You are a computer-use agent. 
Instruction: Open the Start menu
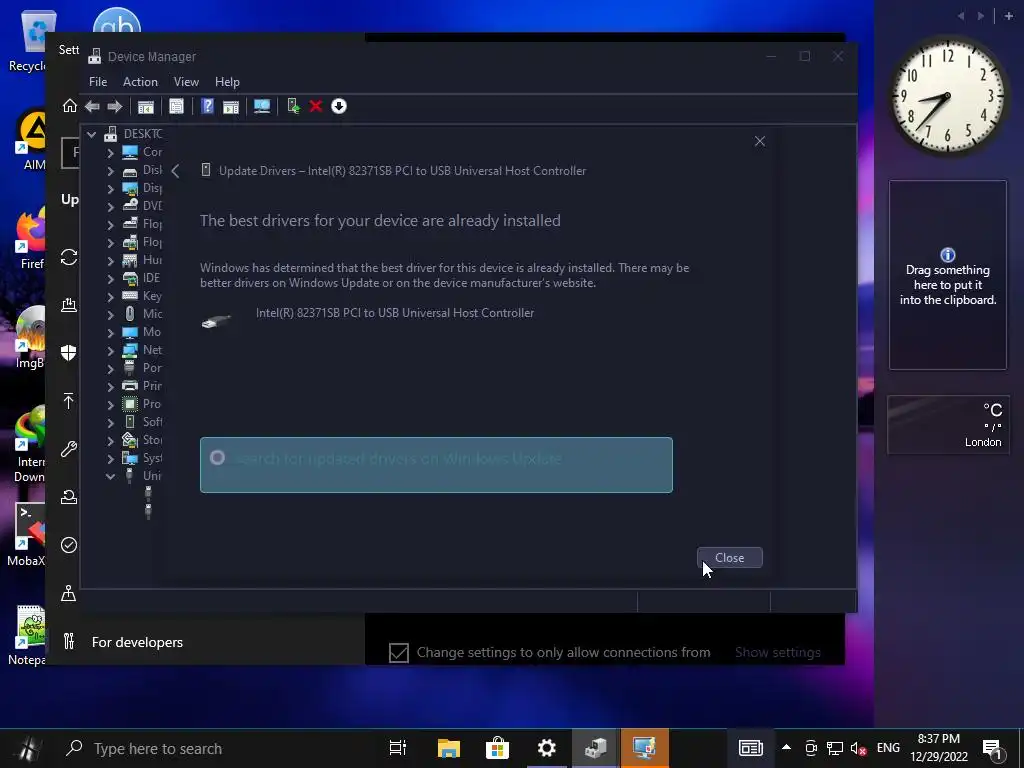[x=28, y=748]
